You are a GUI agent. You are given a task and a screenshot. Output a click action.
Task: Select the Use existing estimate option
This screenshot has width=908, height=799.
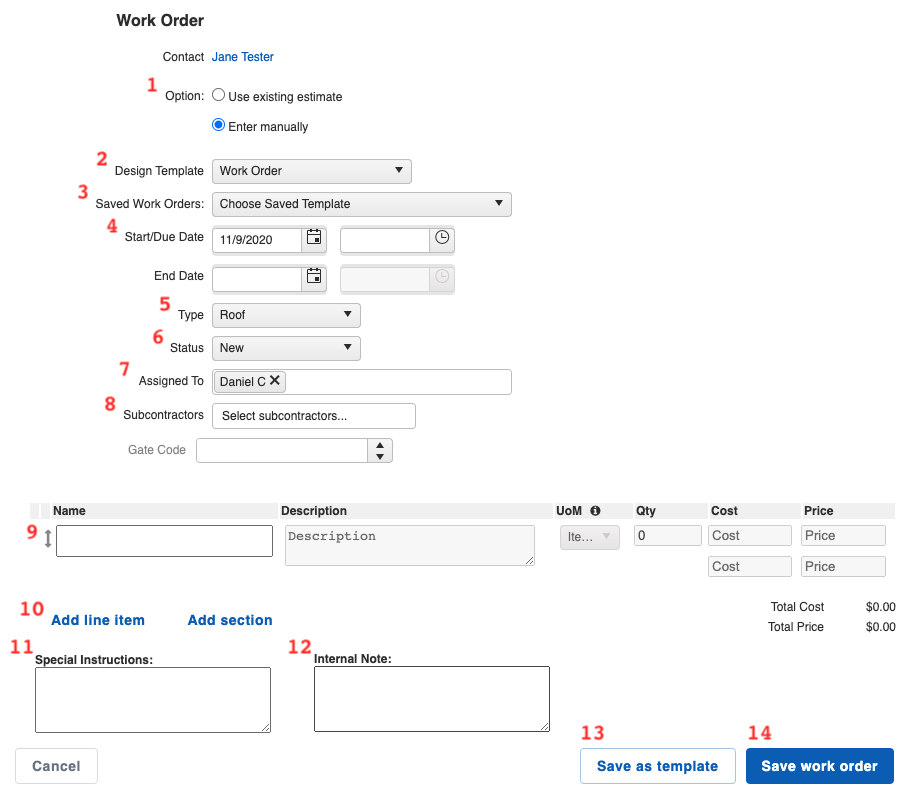[218, 95]
